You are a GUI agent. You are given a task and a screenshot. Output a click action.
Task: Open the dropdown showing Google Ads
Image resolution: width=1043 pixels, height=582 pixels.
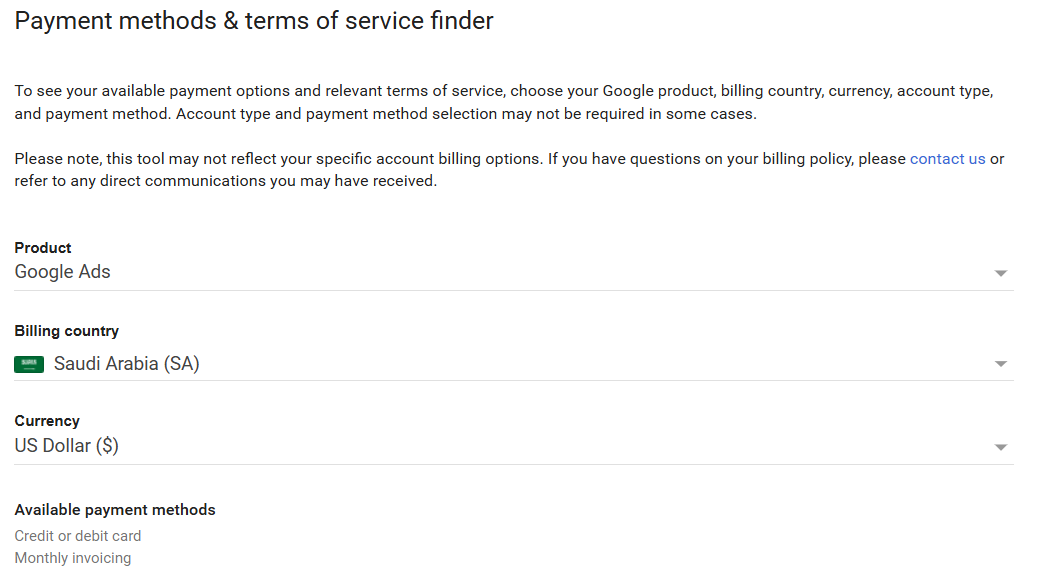500,272
